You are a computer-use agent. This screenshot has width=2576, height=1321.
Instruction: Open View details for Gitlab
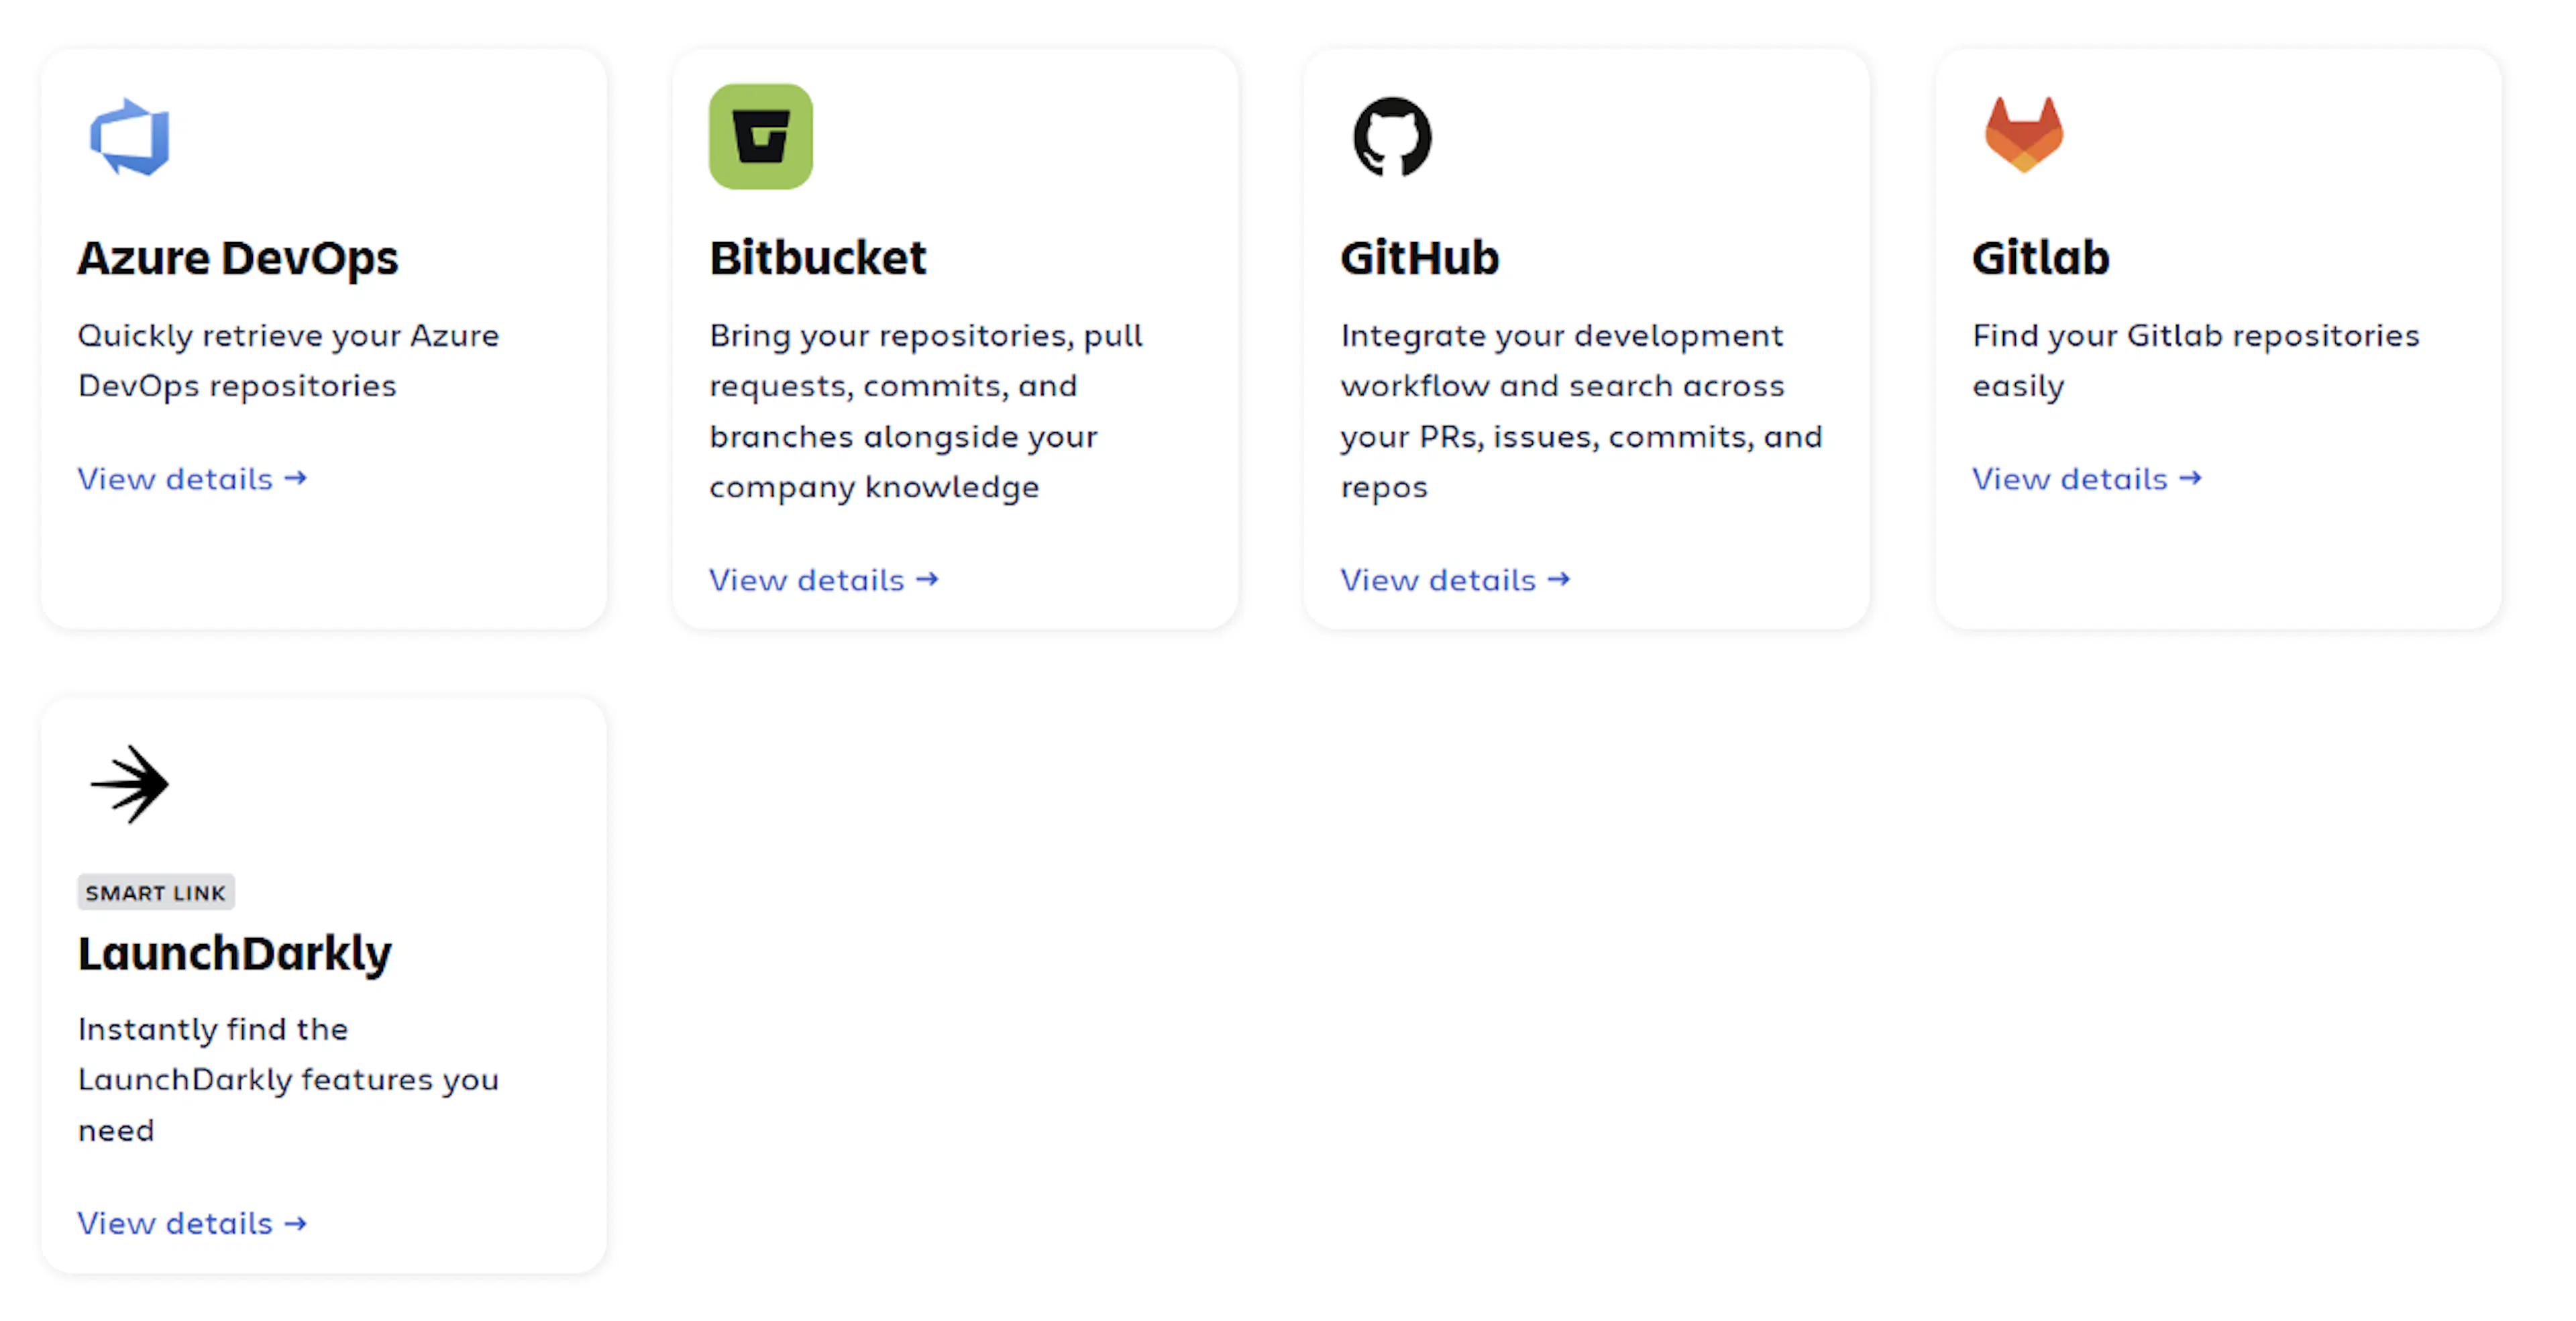click(x=2087, y=479)
